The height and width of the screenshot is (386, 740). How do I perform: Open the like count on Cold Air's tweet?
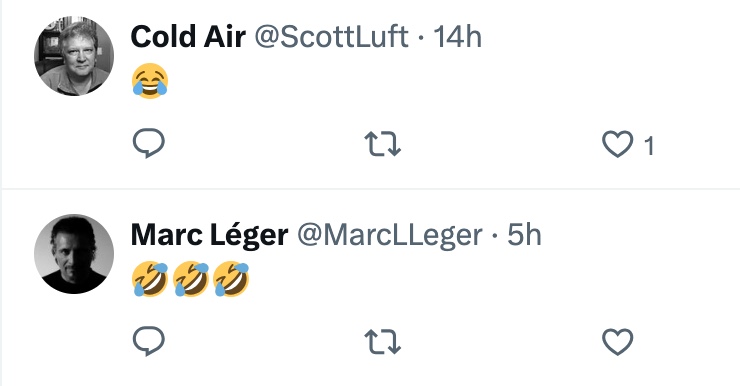(x=649, y=145)
